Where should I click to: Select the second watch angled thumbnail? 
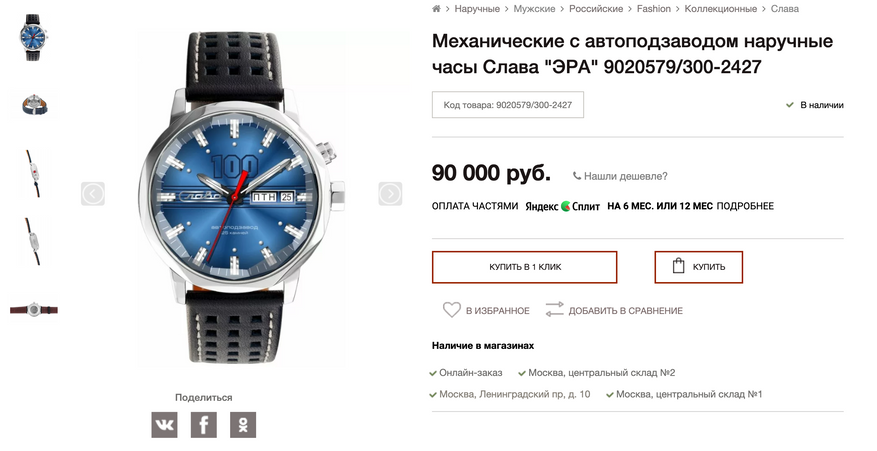click(35, 105)
